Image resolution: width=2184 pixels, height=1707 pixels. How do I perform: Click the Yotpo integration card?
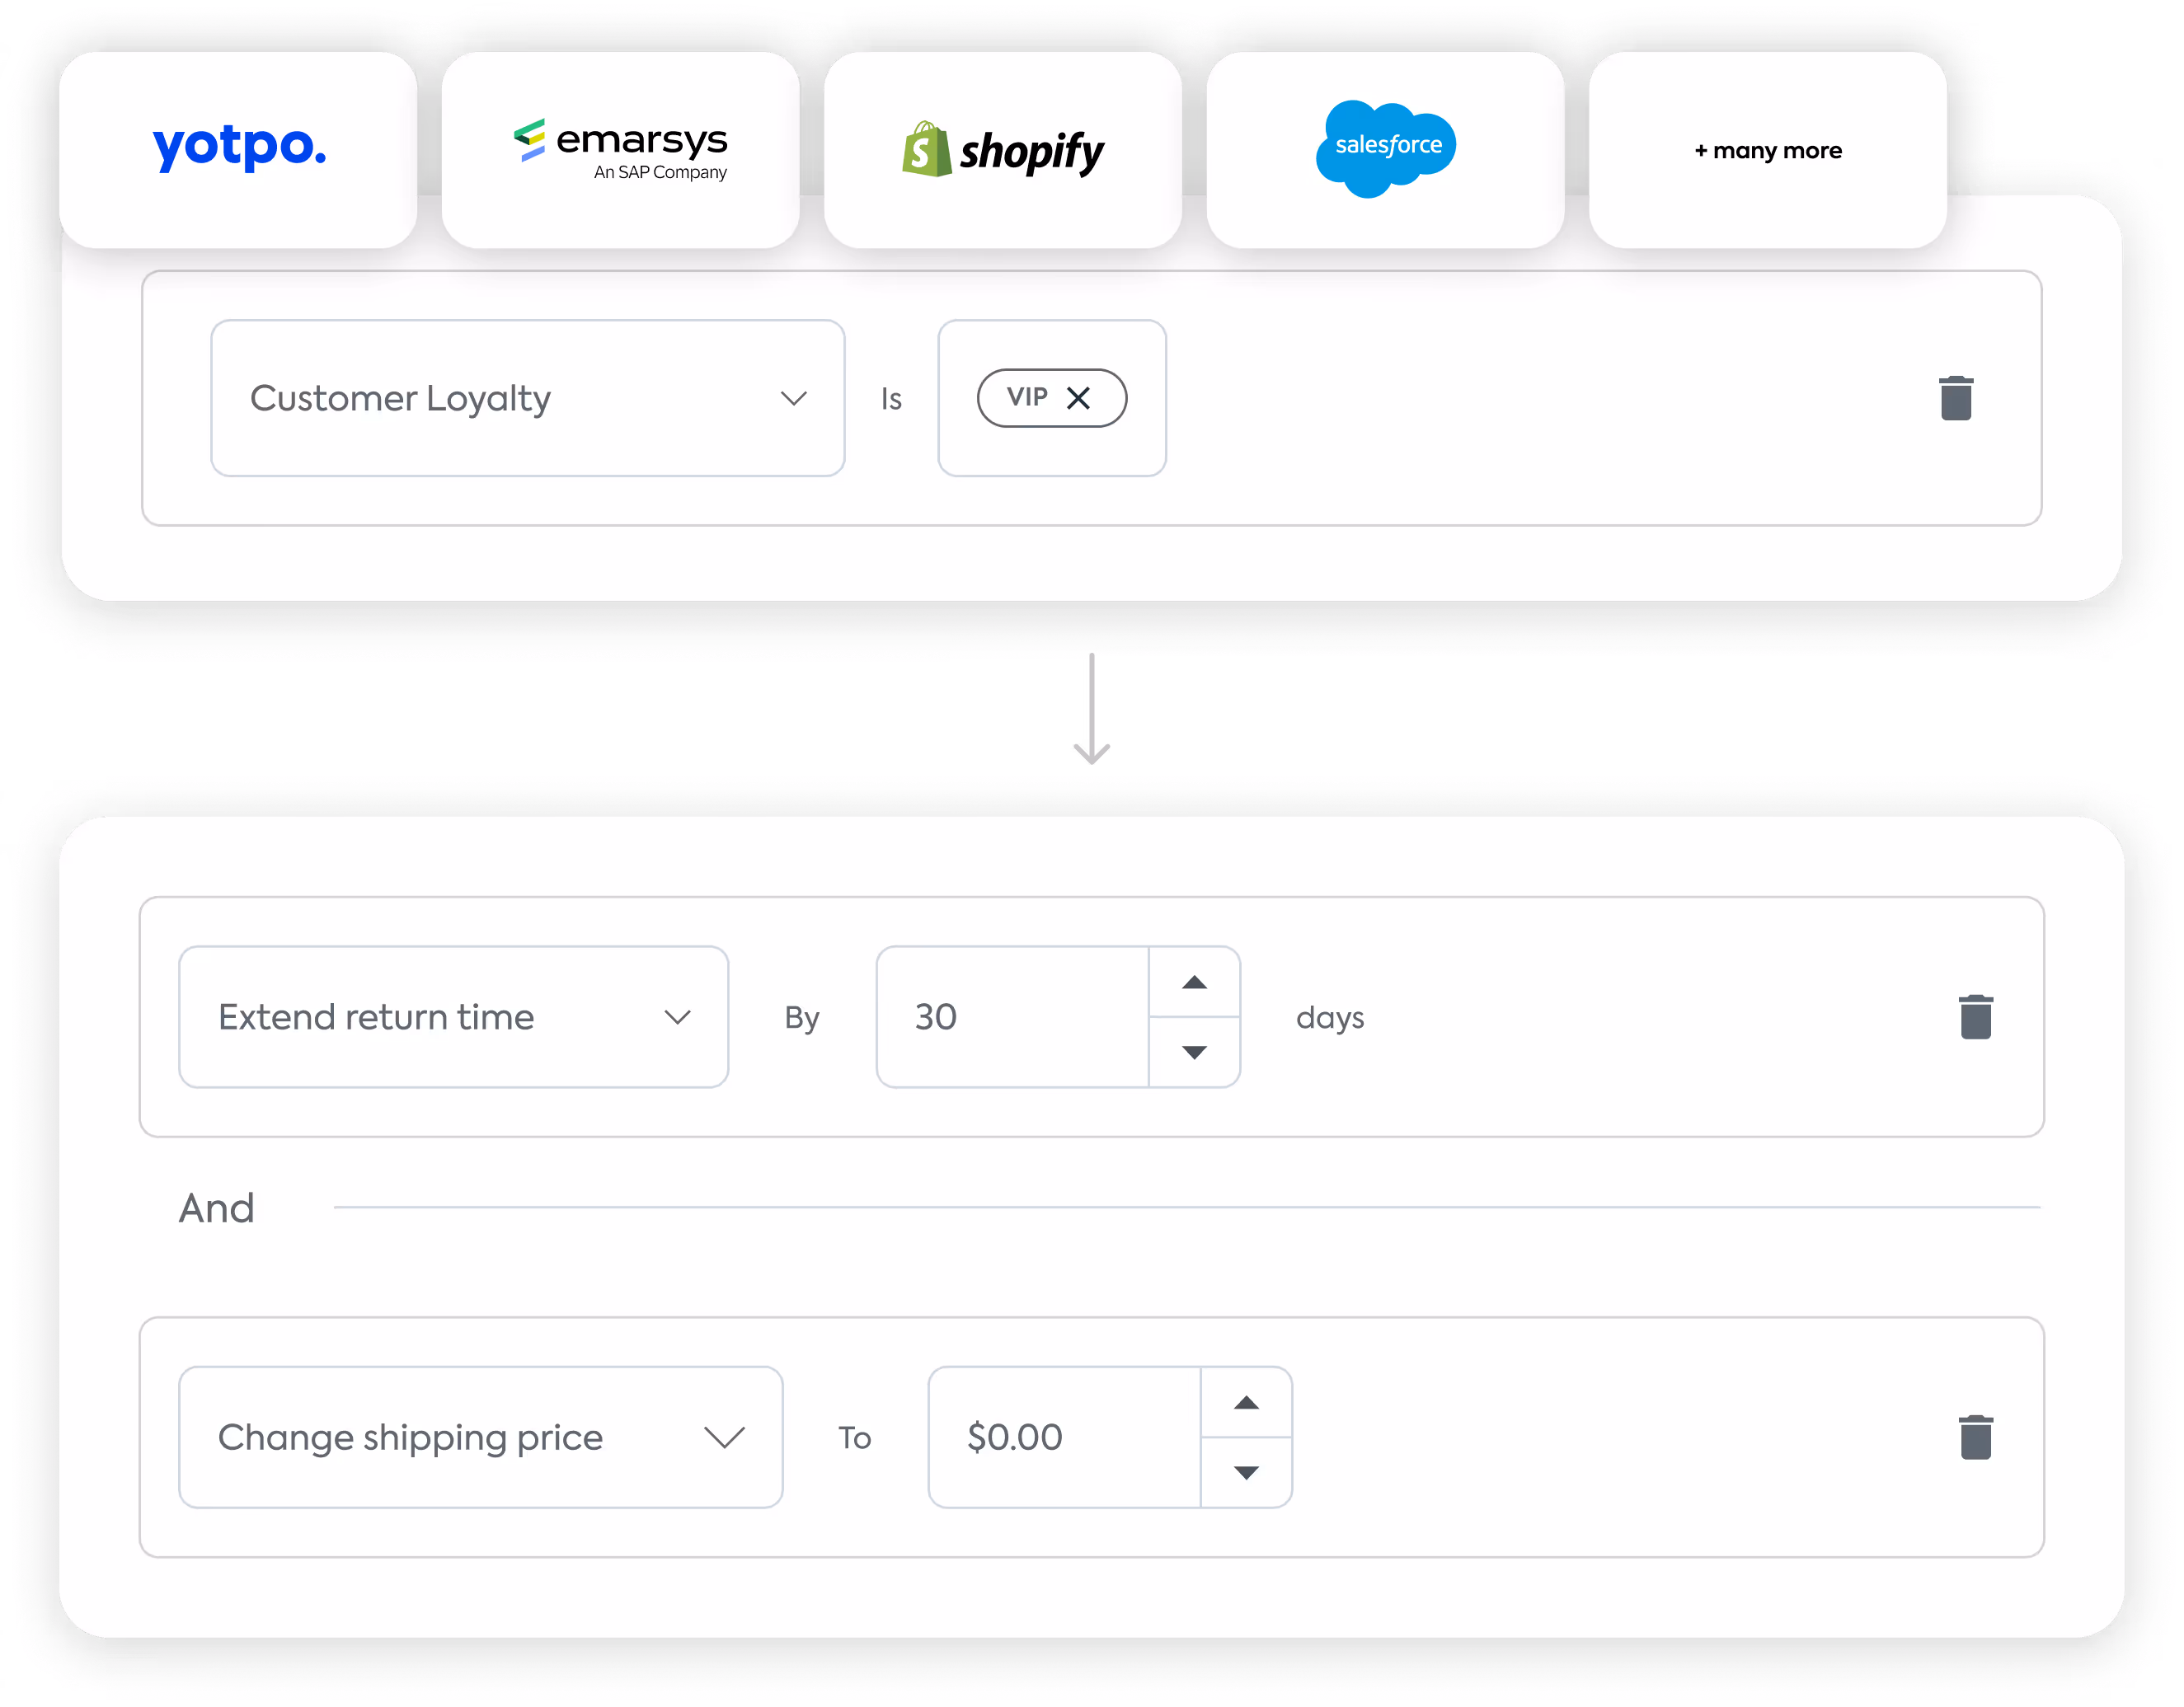238,150
